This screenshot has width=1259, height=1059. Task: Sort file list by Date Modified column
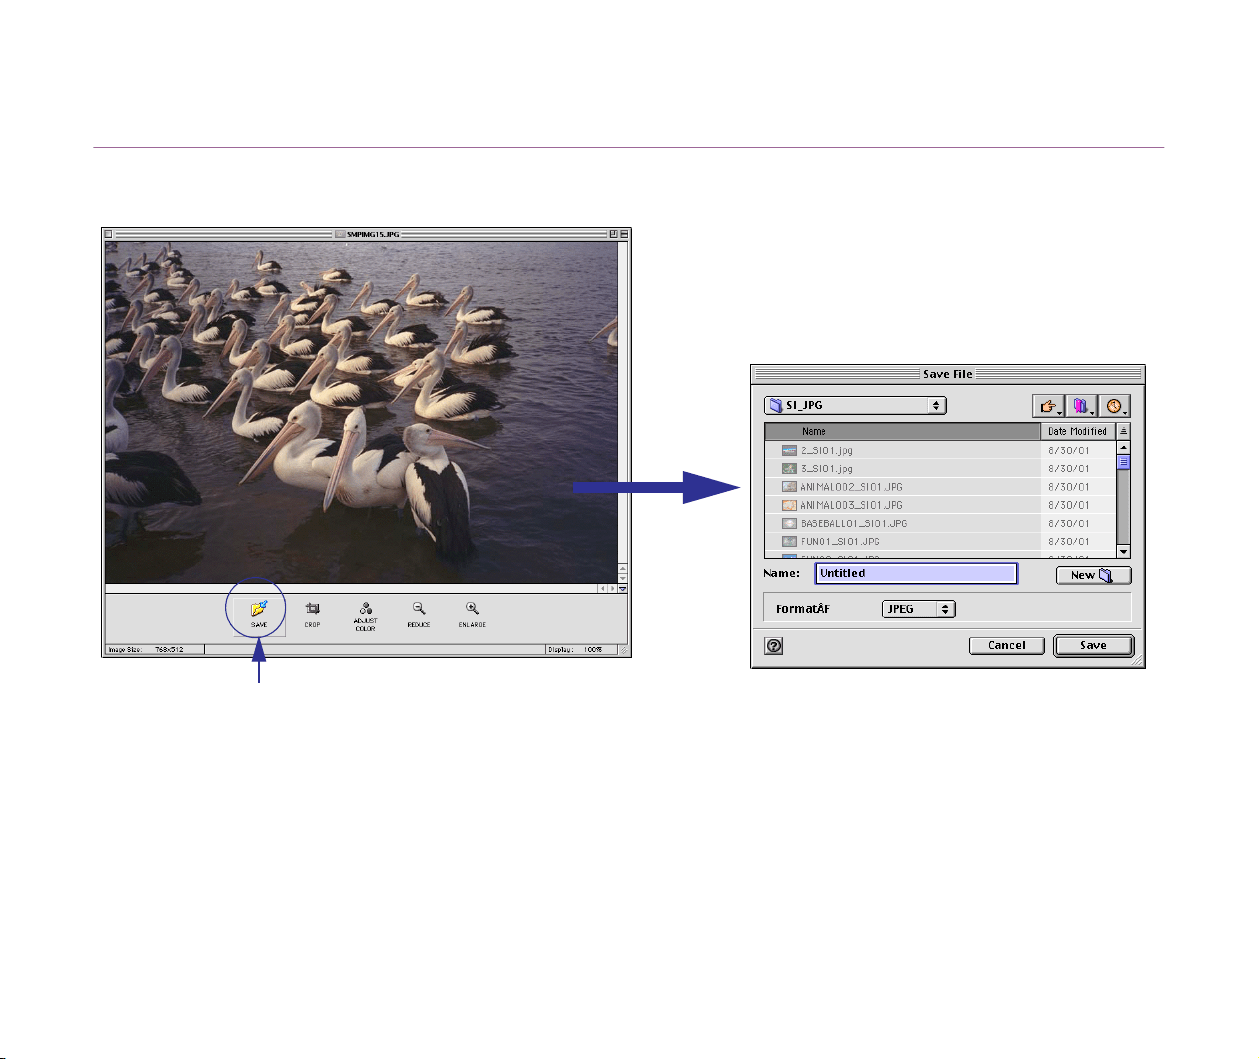pyautogui.click(x=1078, y=431)
